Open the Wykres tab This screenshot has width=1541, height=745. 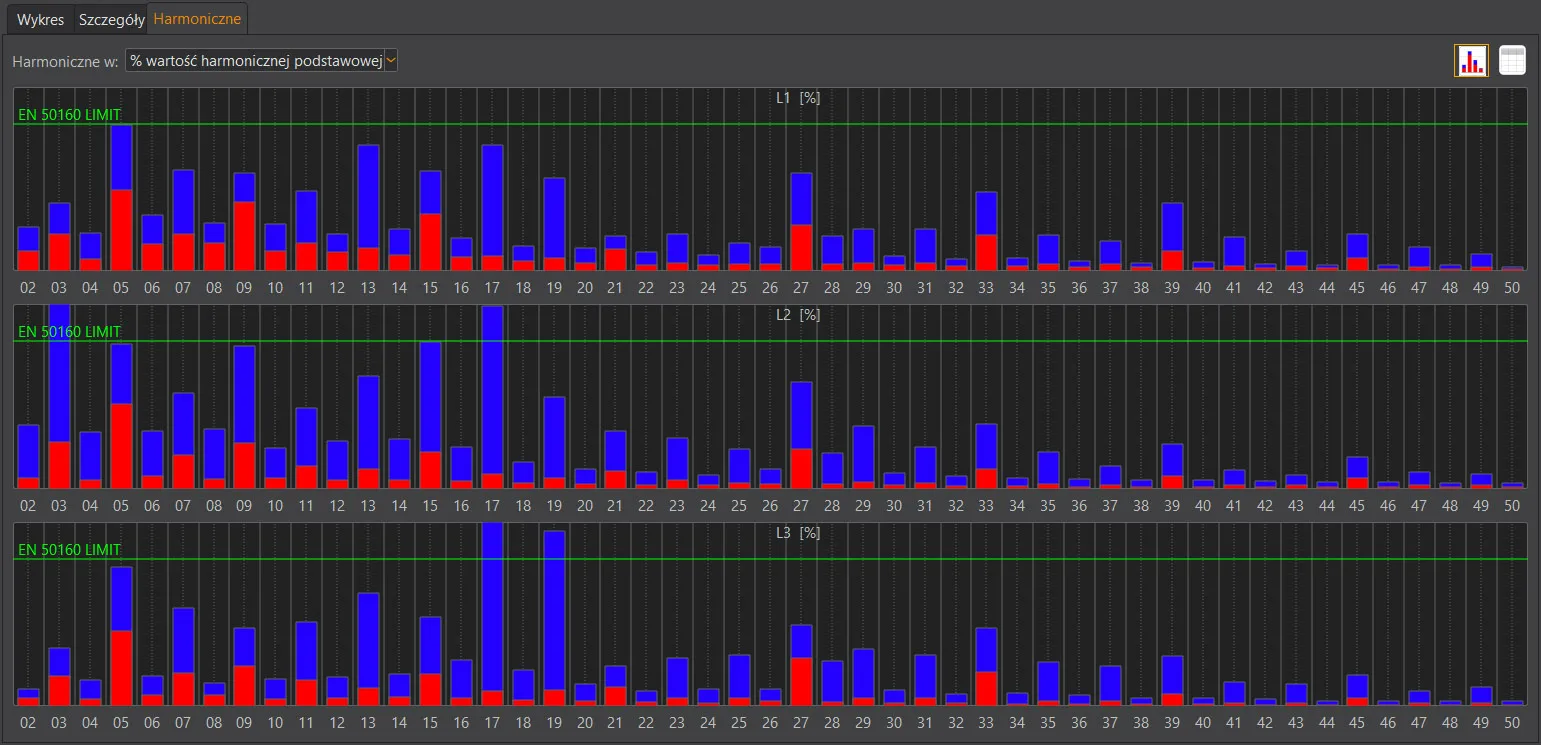pyautogui.click(x=41, y=19)
